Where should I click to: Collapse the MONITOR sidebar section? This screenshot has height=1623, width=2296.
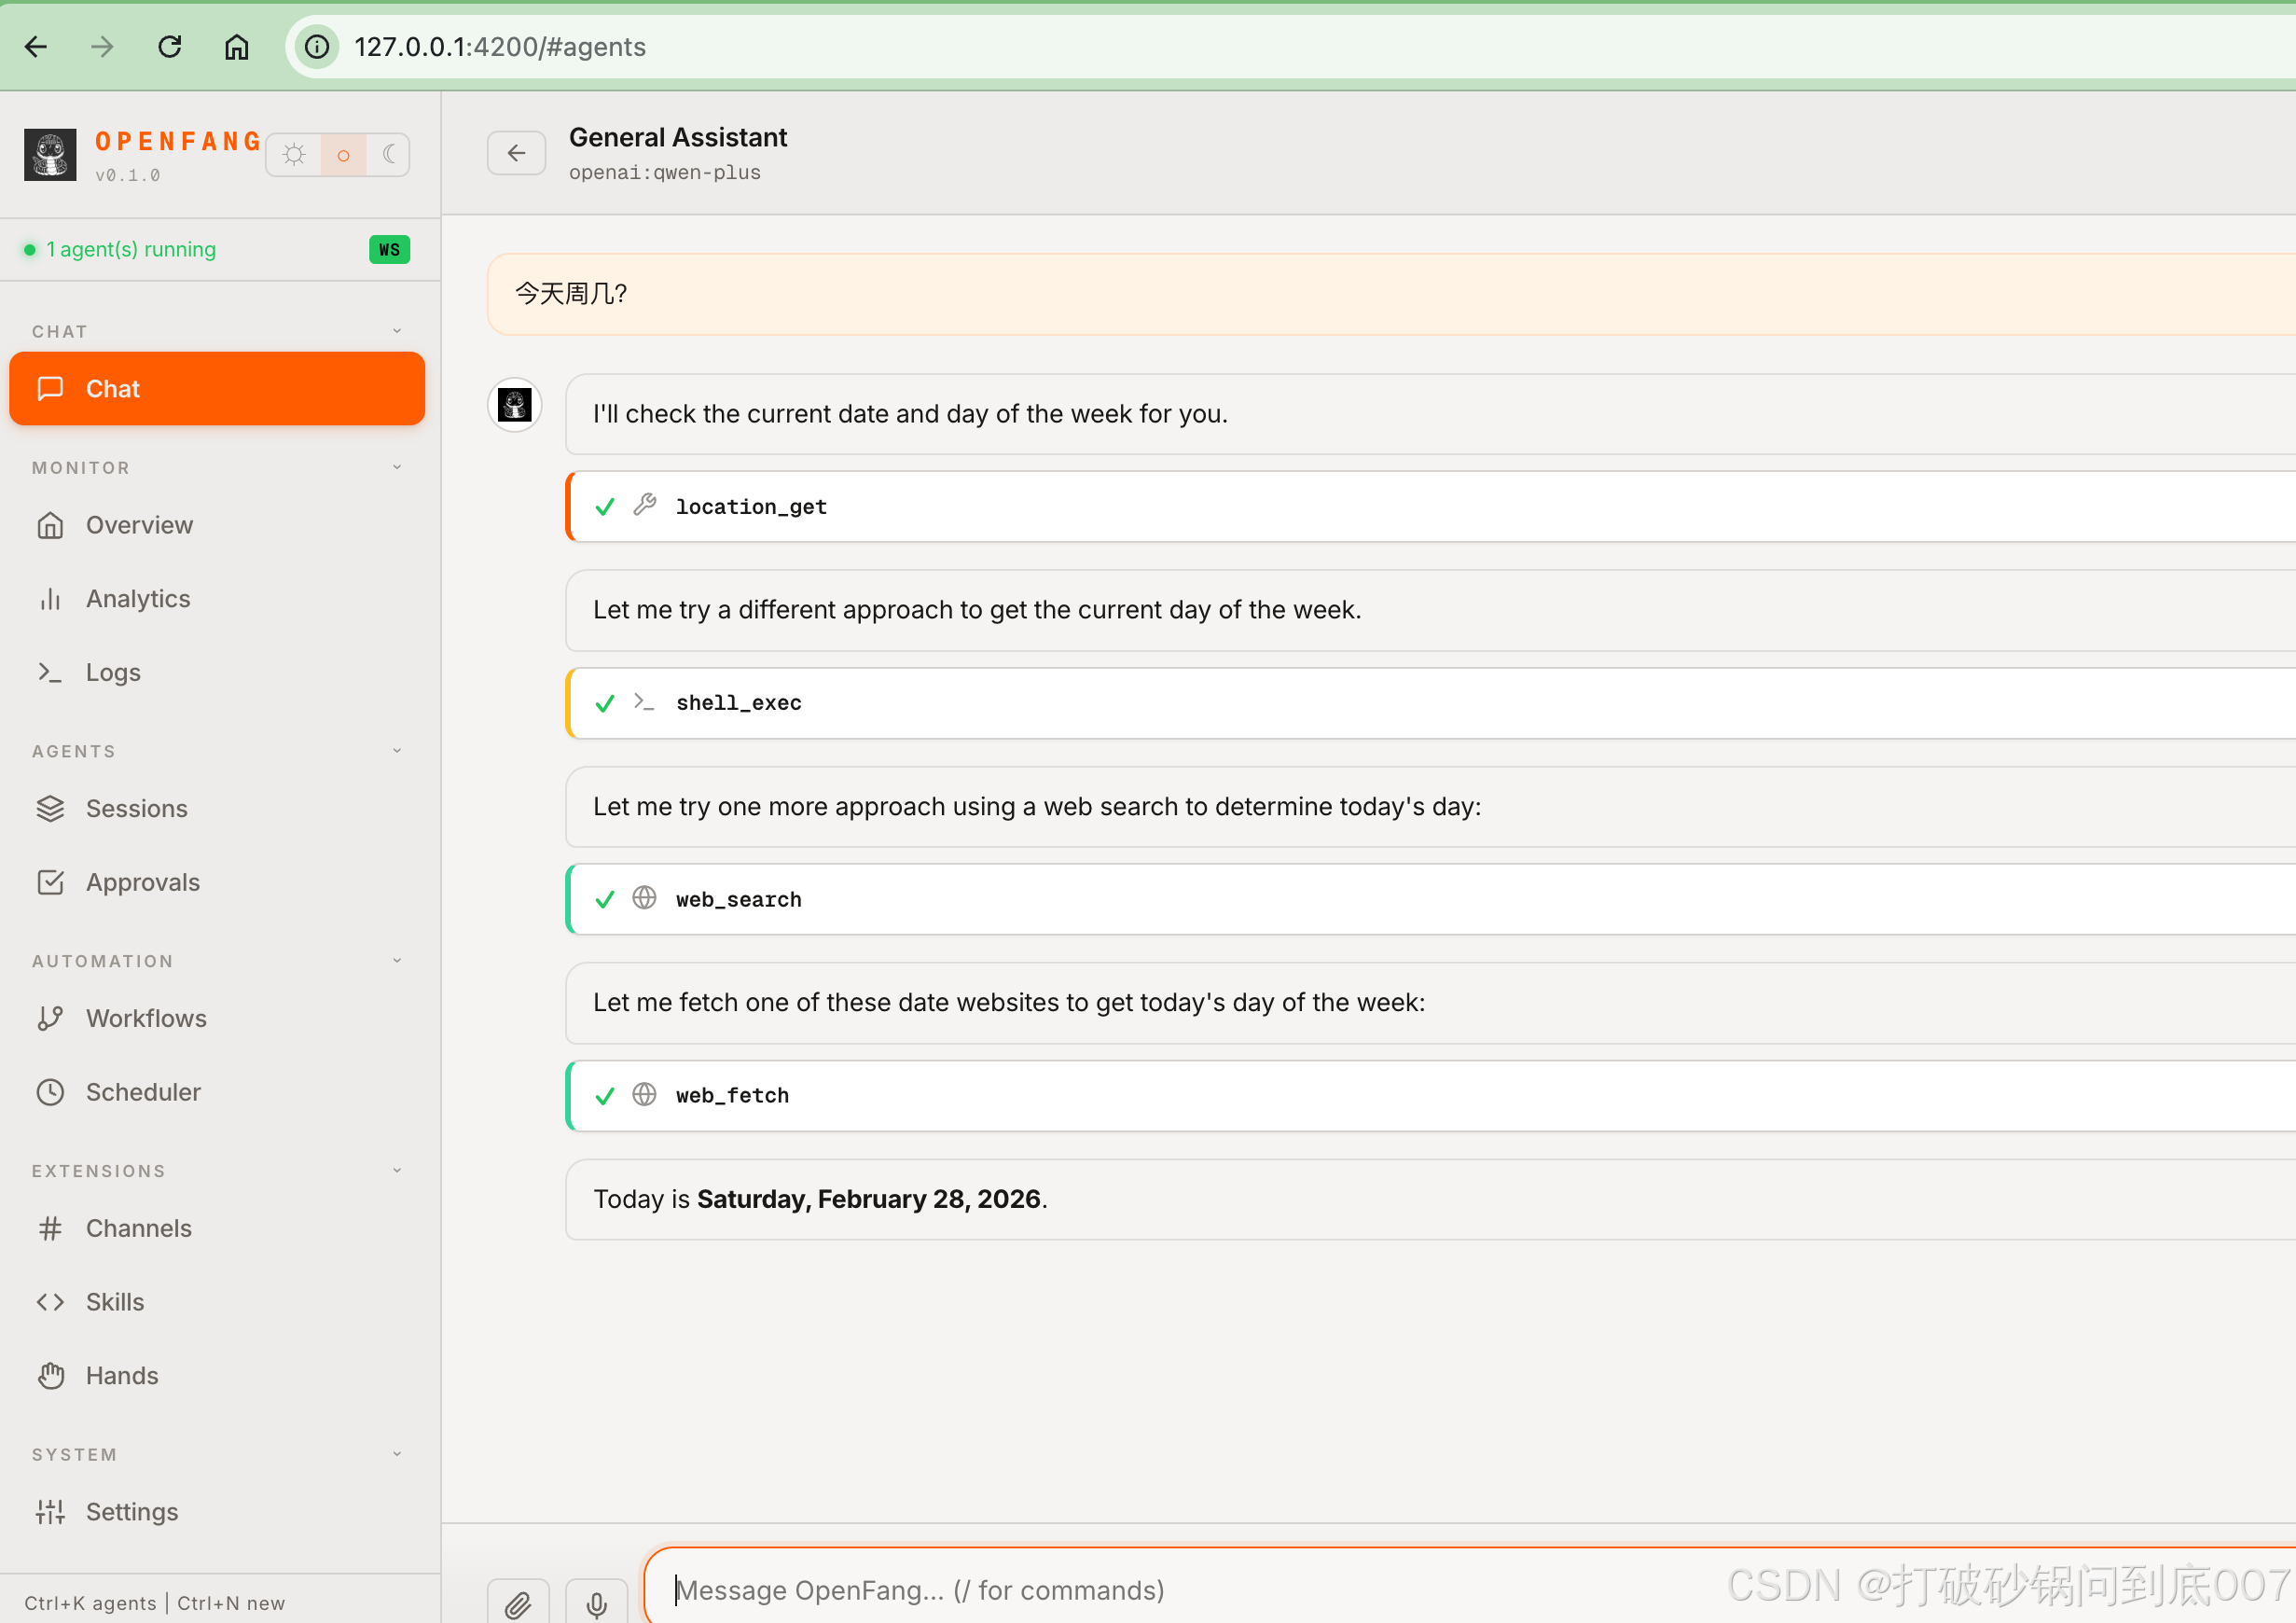pyautogui.click(x=397, y=467)
